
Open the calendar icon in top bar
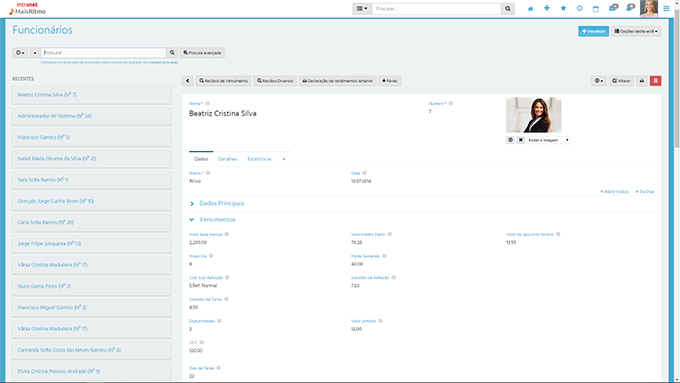(x=595, y=9)
